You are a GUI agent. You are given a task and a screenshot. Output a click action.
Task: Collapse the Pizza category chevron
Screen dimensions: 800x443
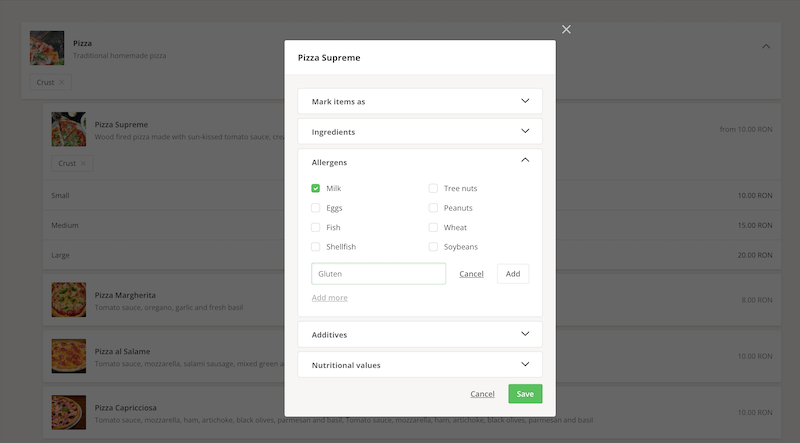(766, 46)
